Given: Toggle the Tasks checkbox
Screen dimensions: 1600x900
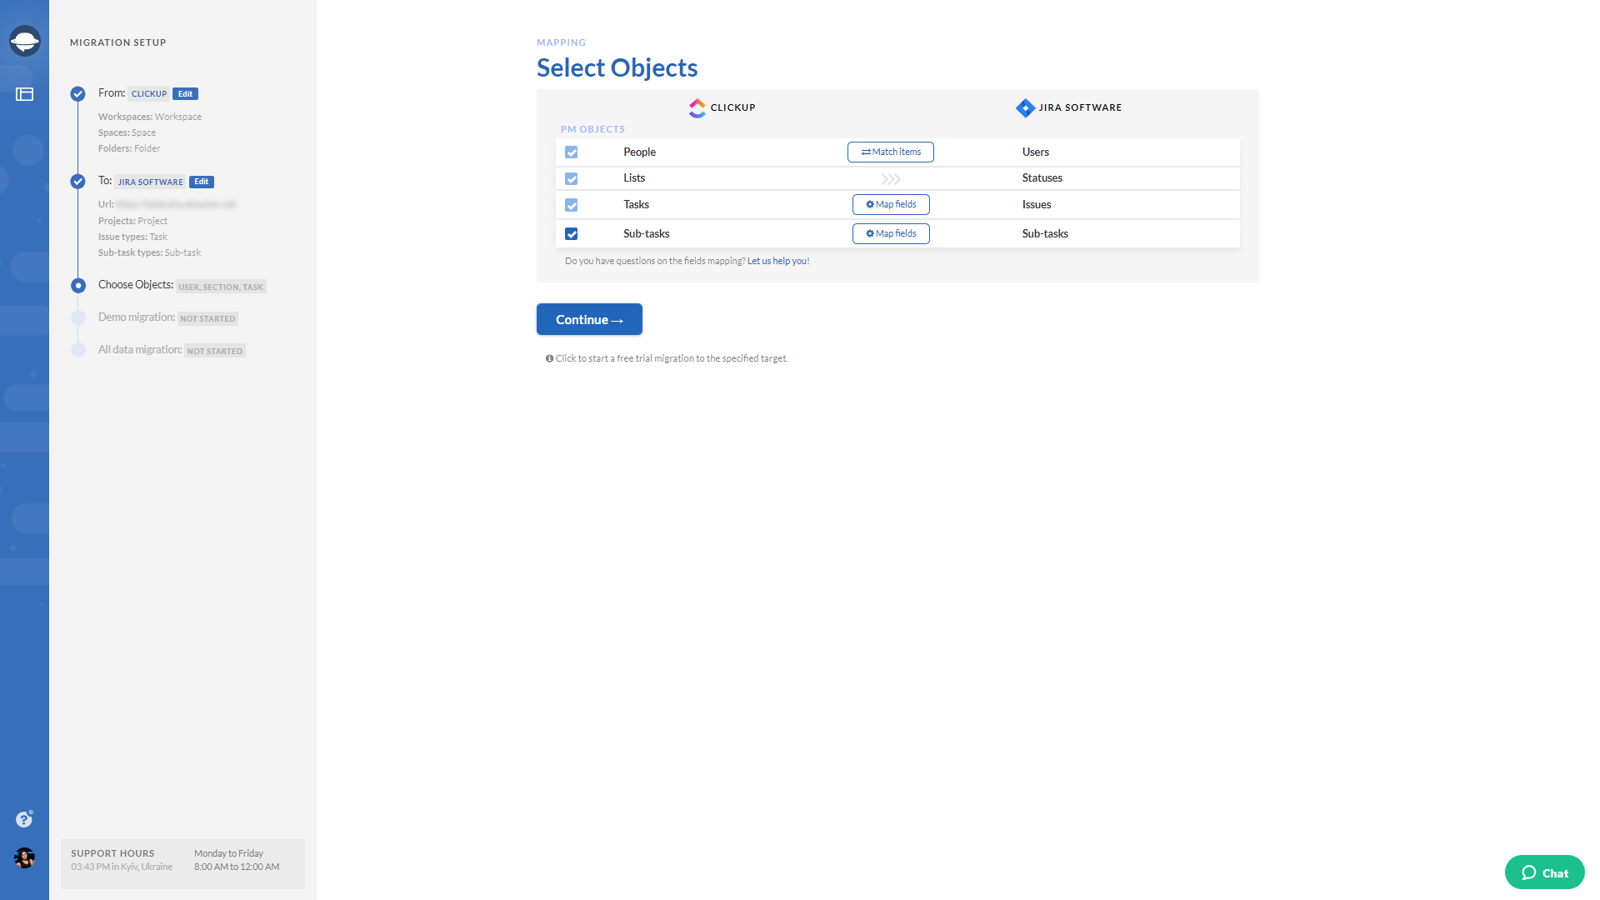Looking at the screenshot, I should point(571,205).
